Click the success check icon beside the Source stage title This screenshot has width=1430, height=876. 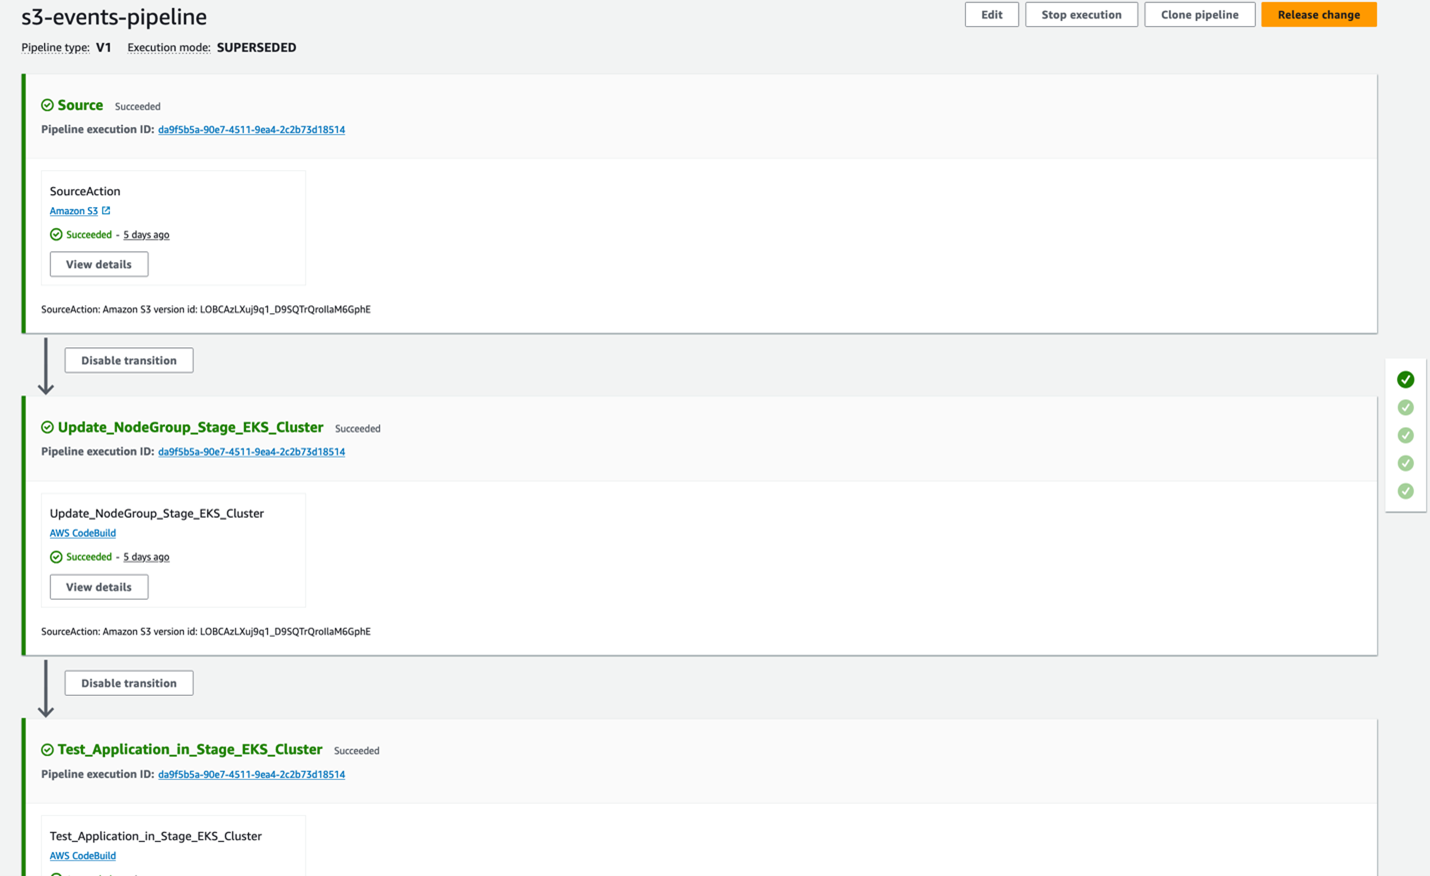[47, 105]
